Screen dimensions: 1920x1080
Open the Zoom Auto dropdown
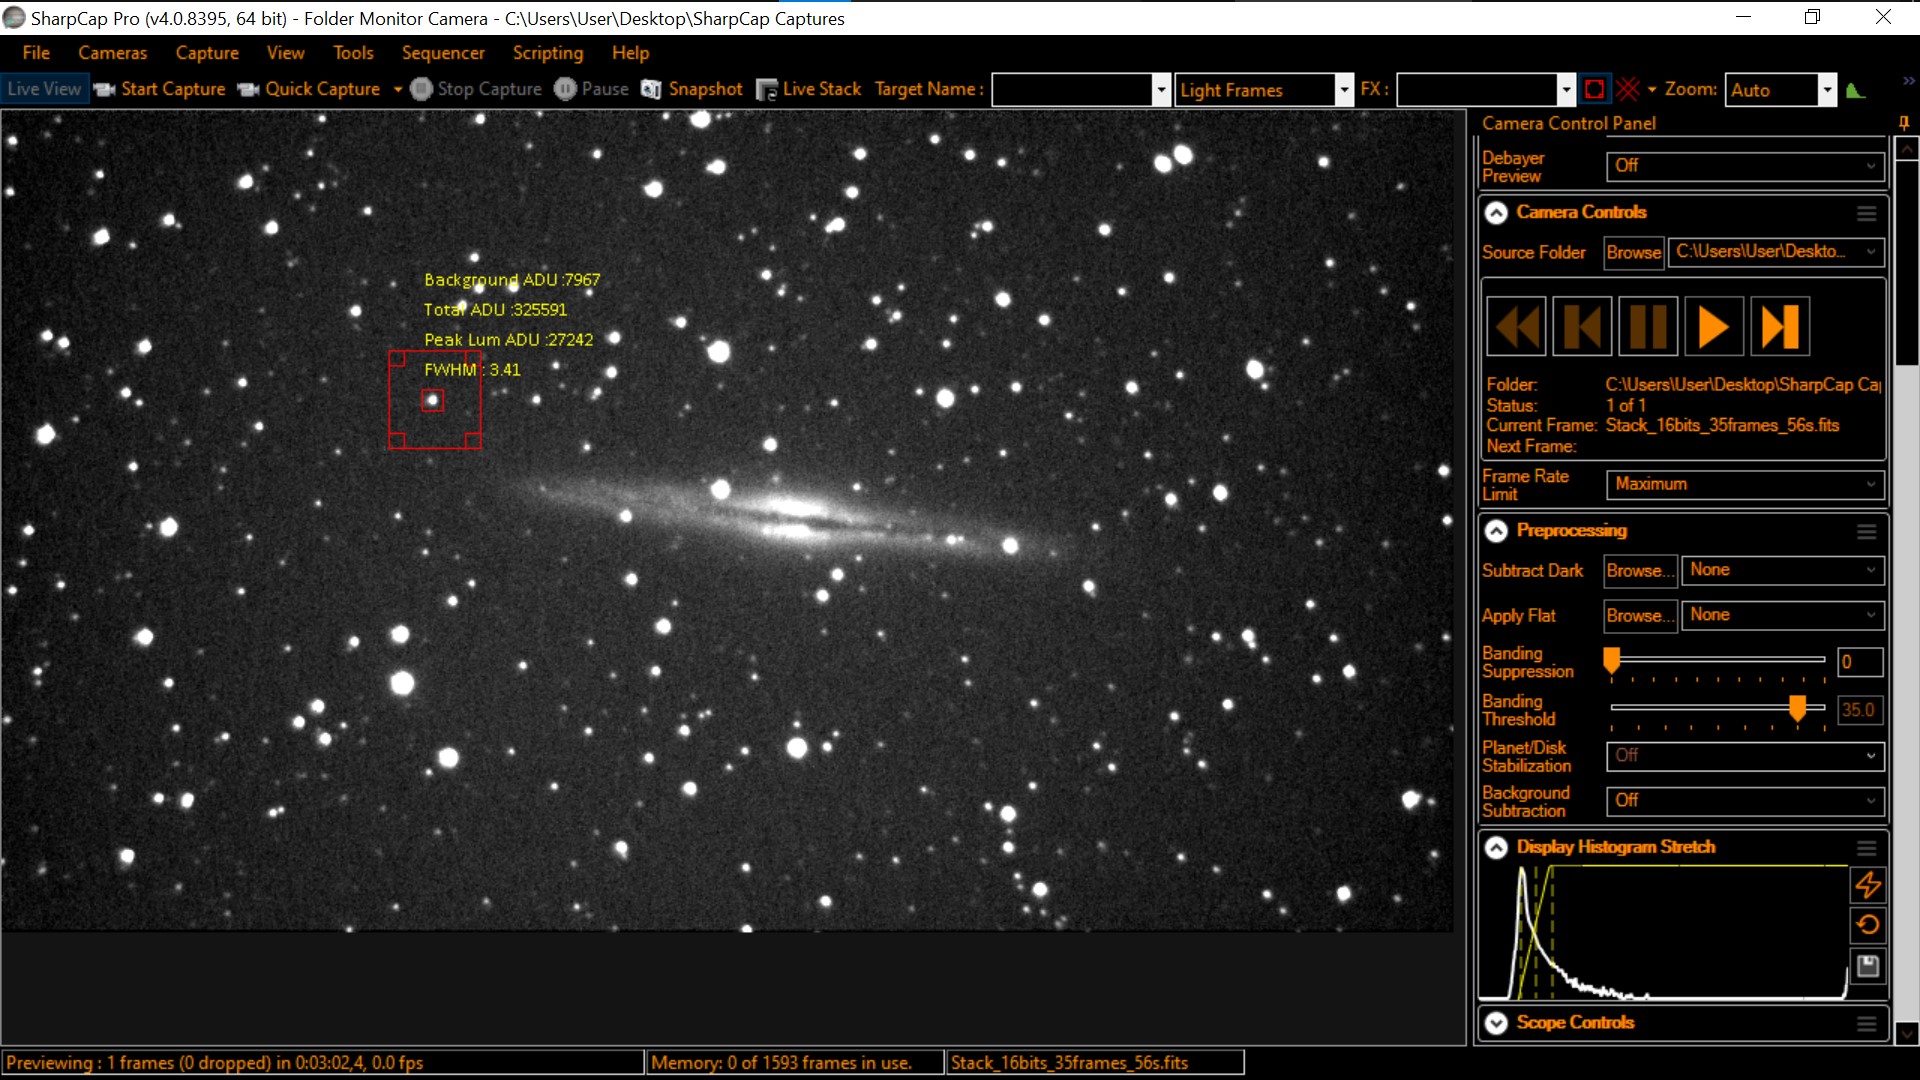click(x=1827, y=90)
